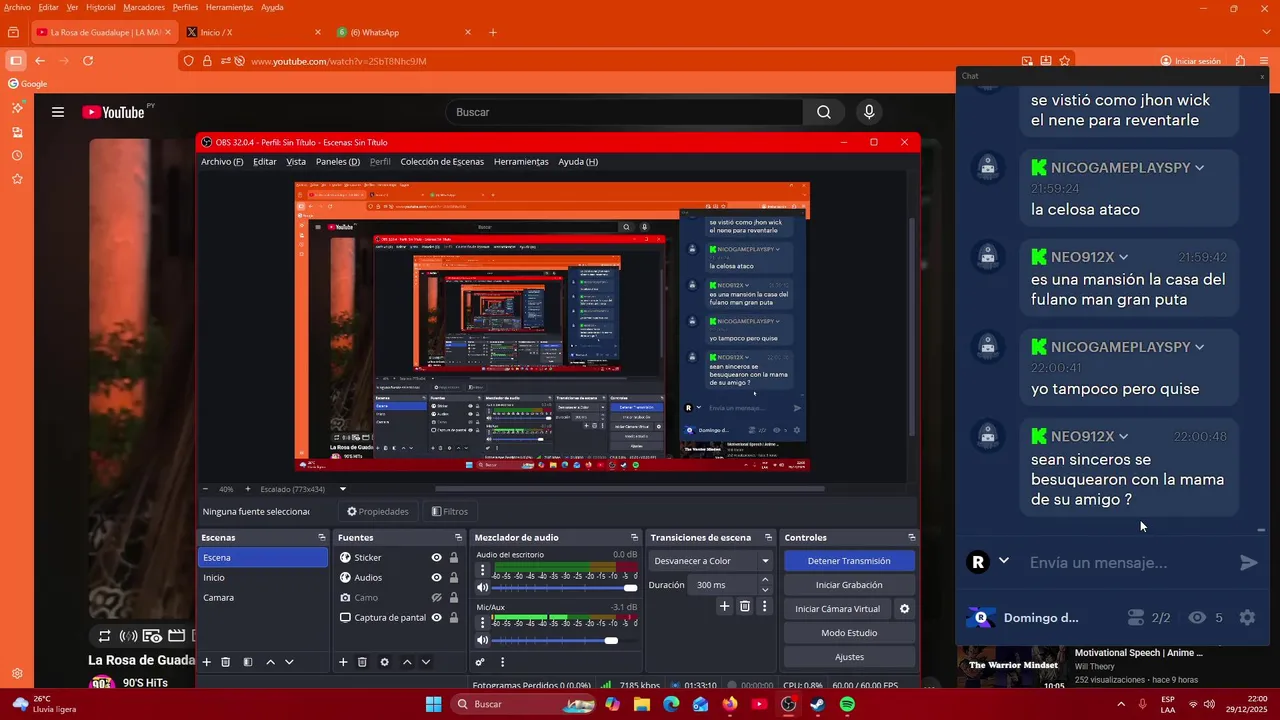The image size is (1280, 720).
Task: Toggle lock on Camo source
Action: point(454,598)
